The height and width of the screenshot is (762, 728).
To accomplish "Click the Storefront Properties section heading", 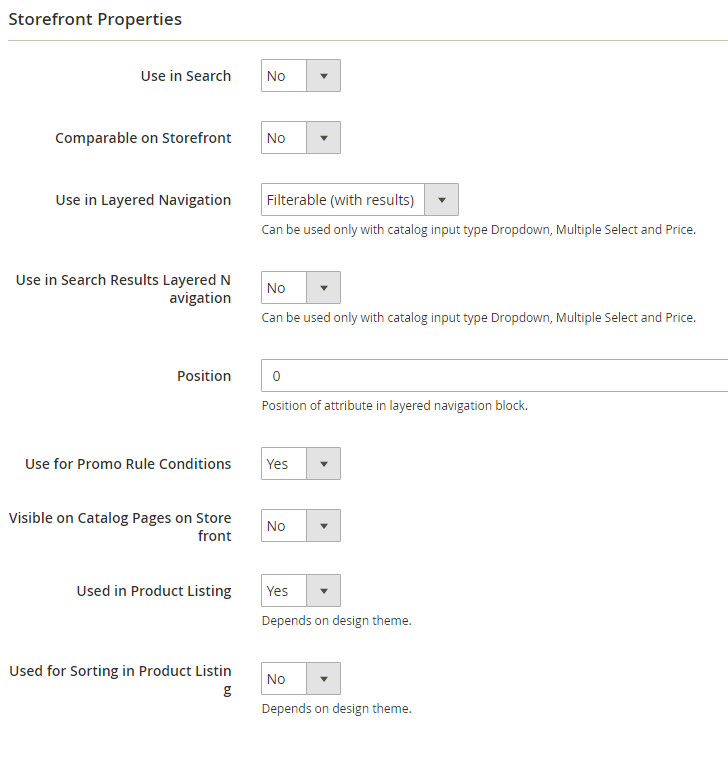I will pyautogui.click(x=95, y=19).
